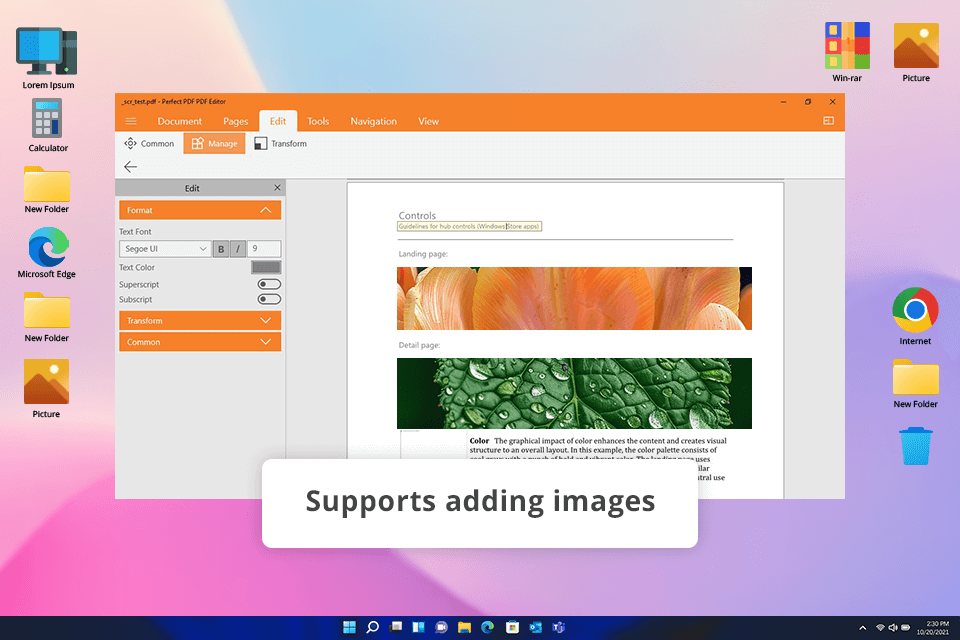Open the Text Color swatch
This screenshot has height=640, width=960.
pos(266,267)
